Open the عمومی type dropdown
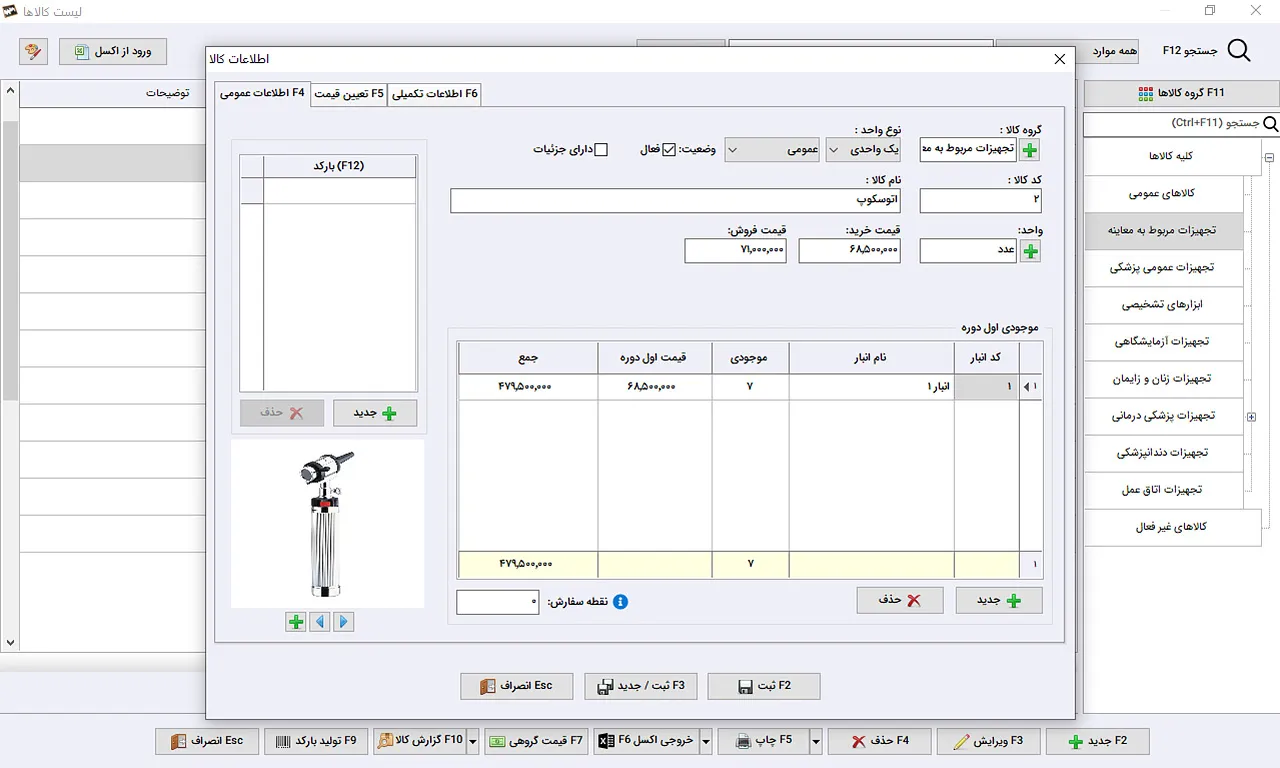The width and height of the screenshot is (1280, 768). click(773, 150)
